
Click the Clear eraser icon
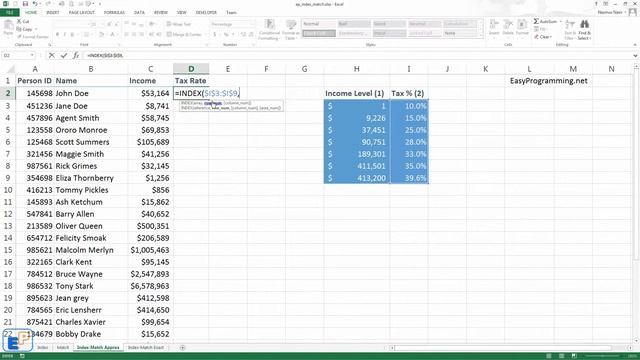(536, 37)
